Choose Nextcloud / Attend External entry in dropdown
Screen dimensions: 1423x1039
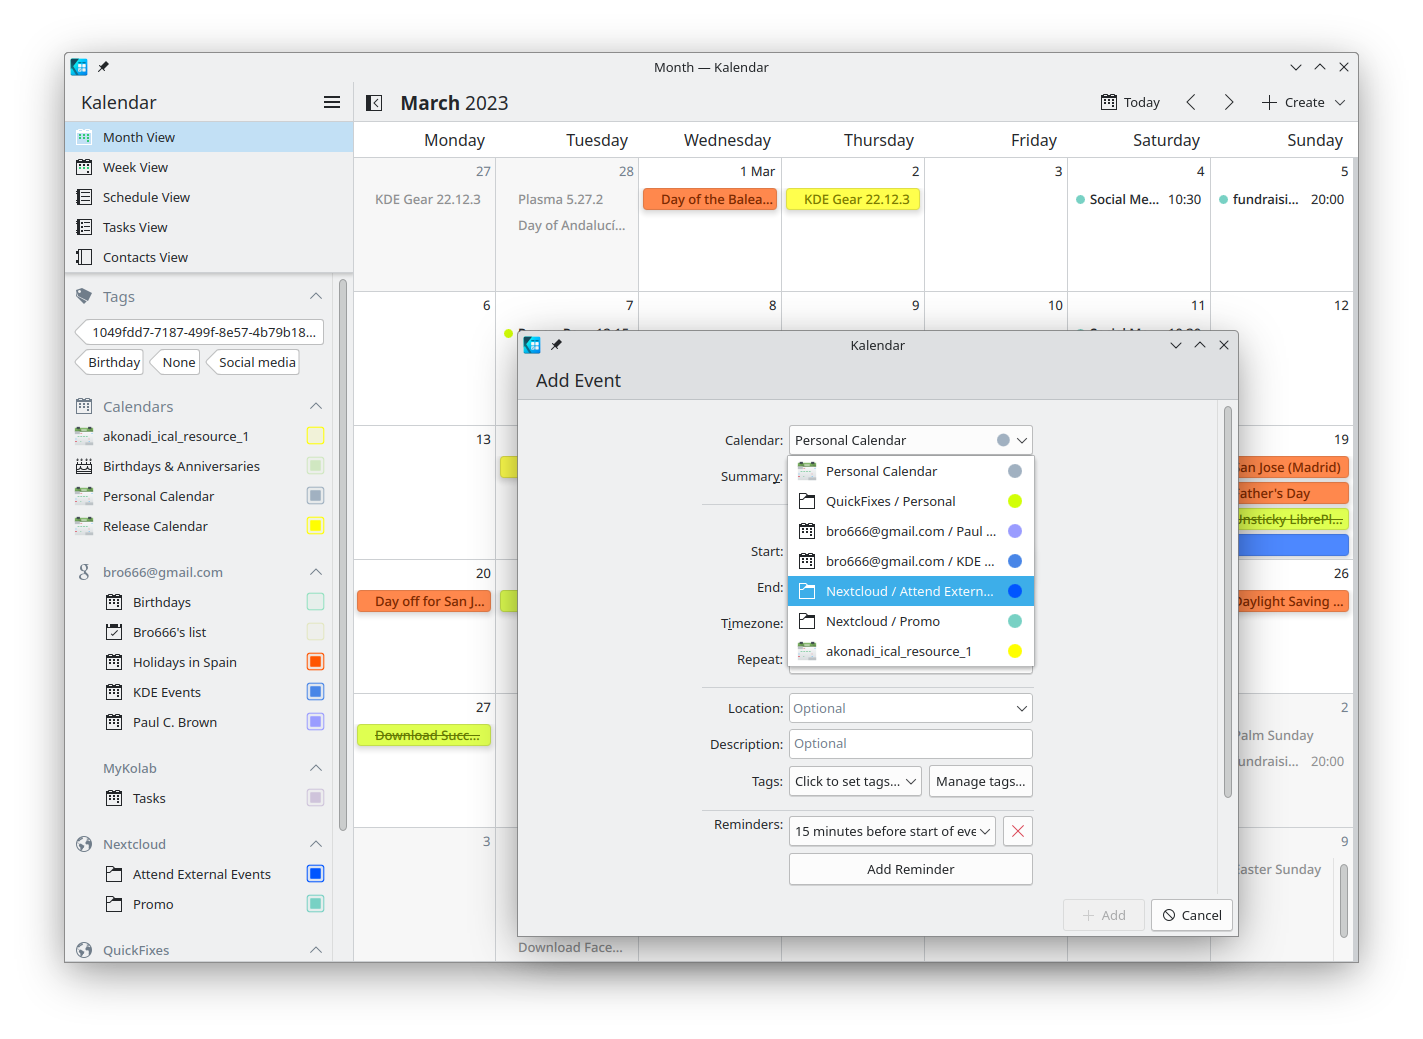click(911, 591)
